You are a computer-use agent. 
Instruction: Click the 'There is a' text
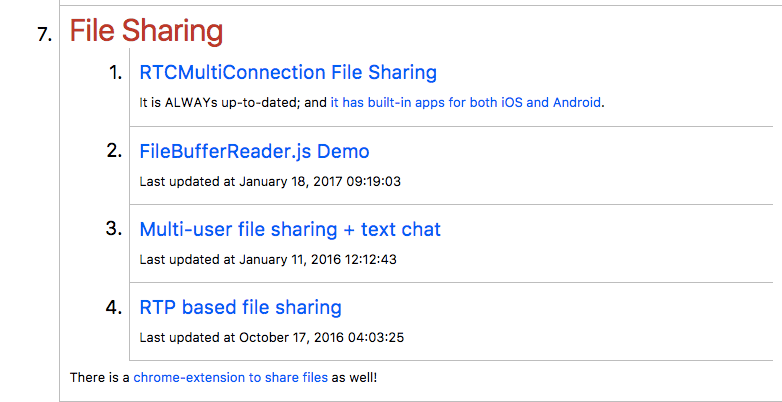coord(99,378)
